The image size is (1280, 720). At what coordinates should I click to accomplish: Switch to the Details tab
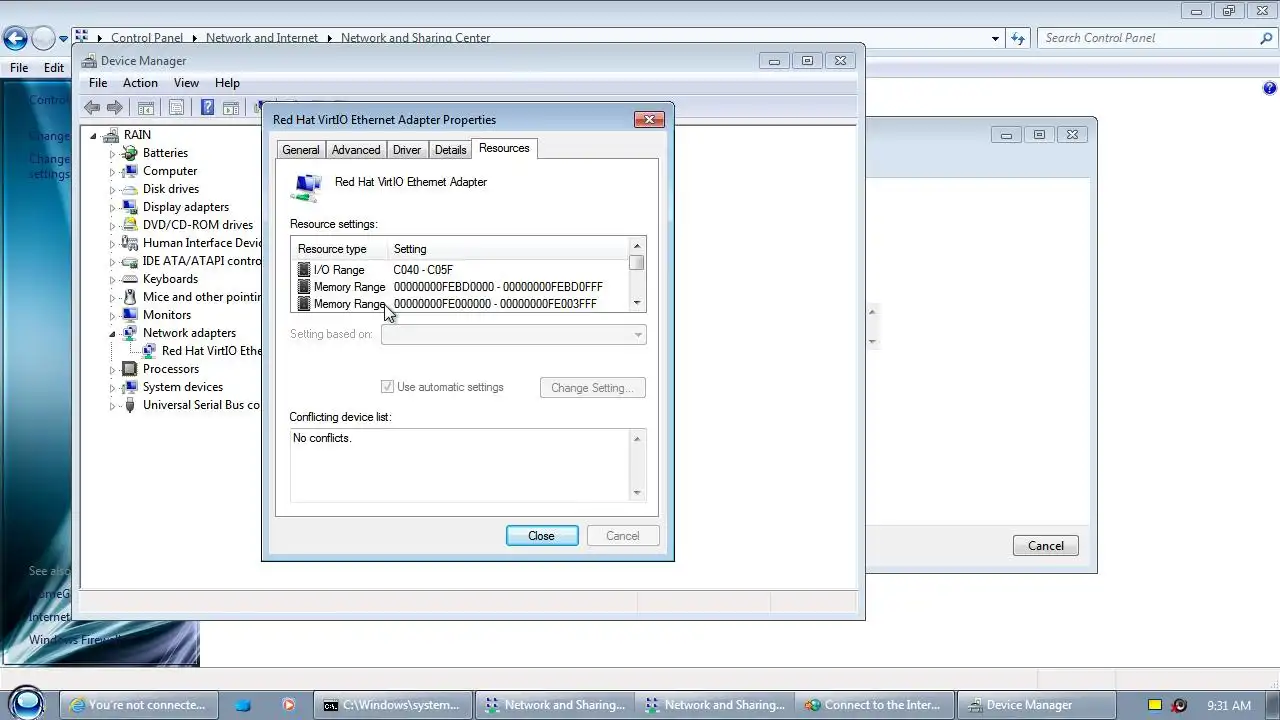(451, 150)
